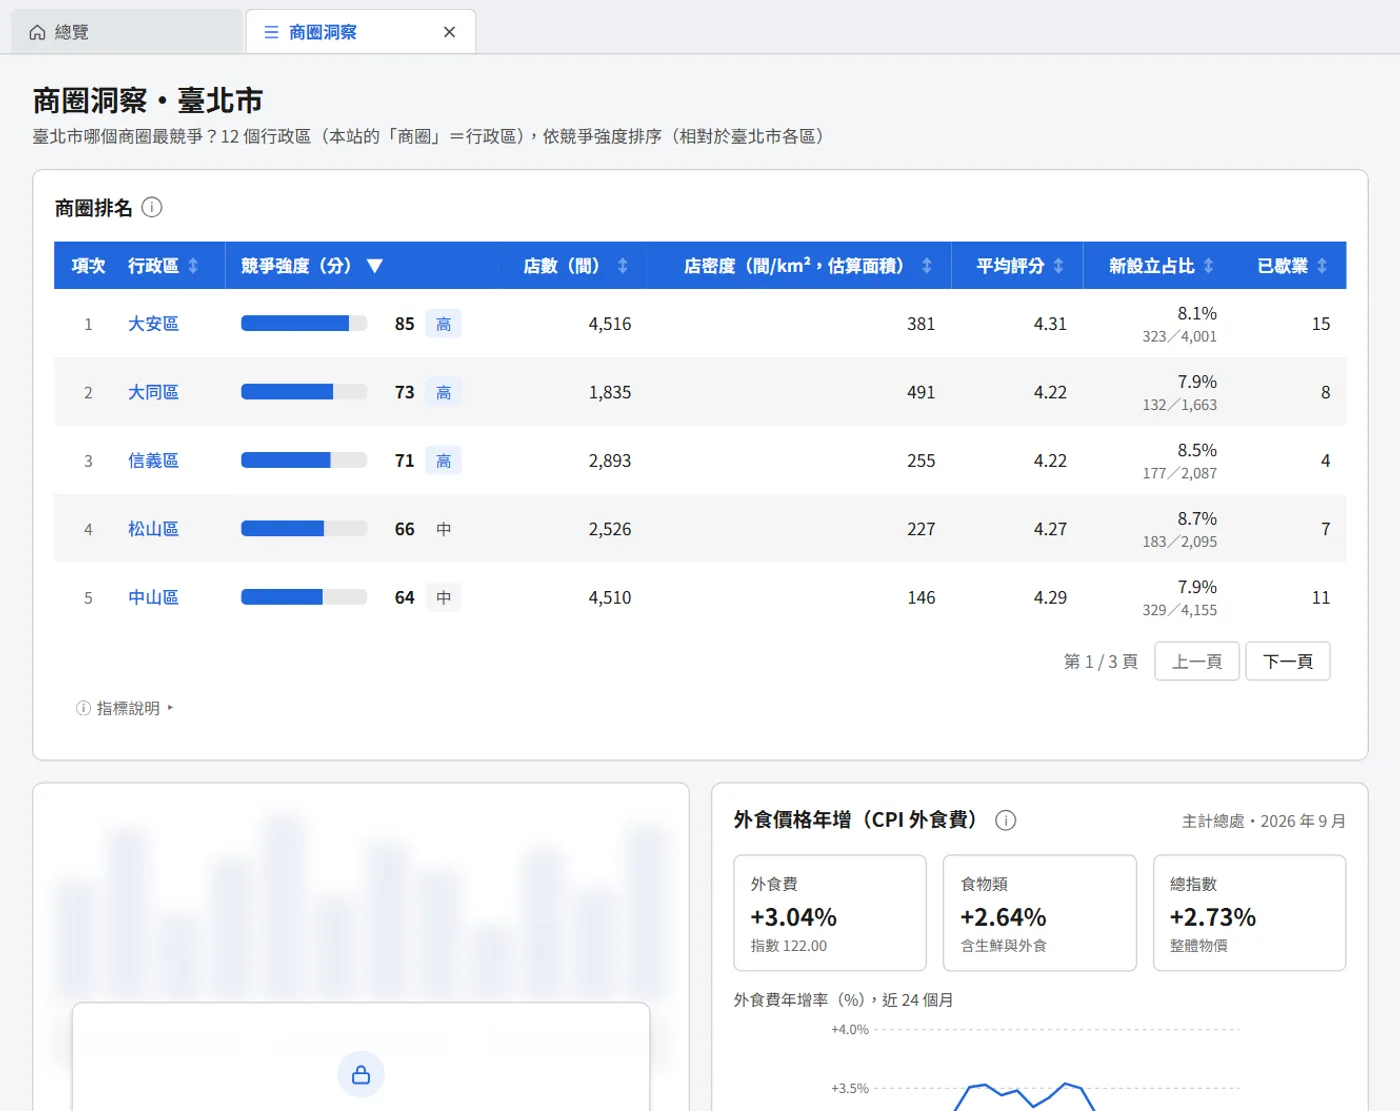Sort by 平均評分 column arrows
This screenshot has height=1111, width=1400.
tap(1058, 266)
